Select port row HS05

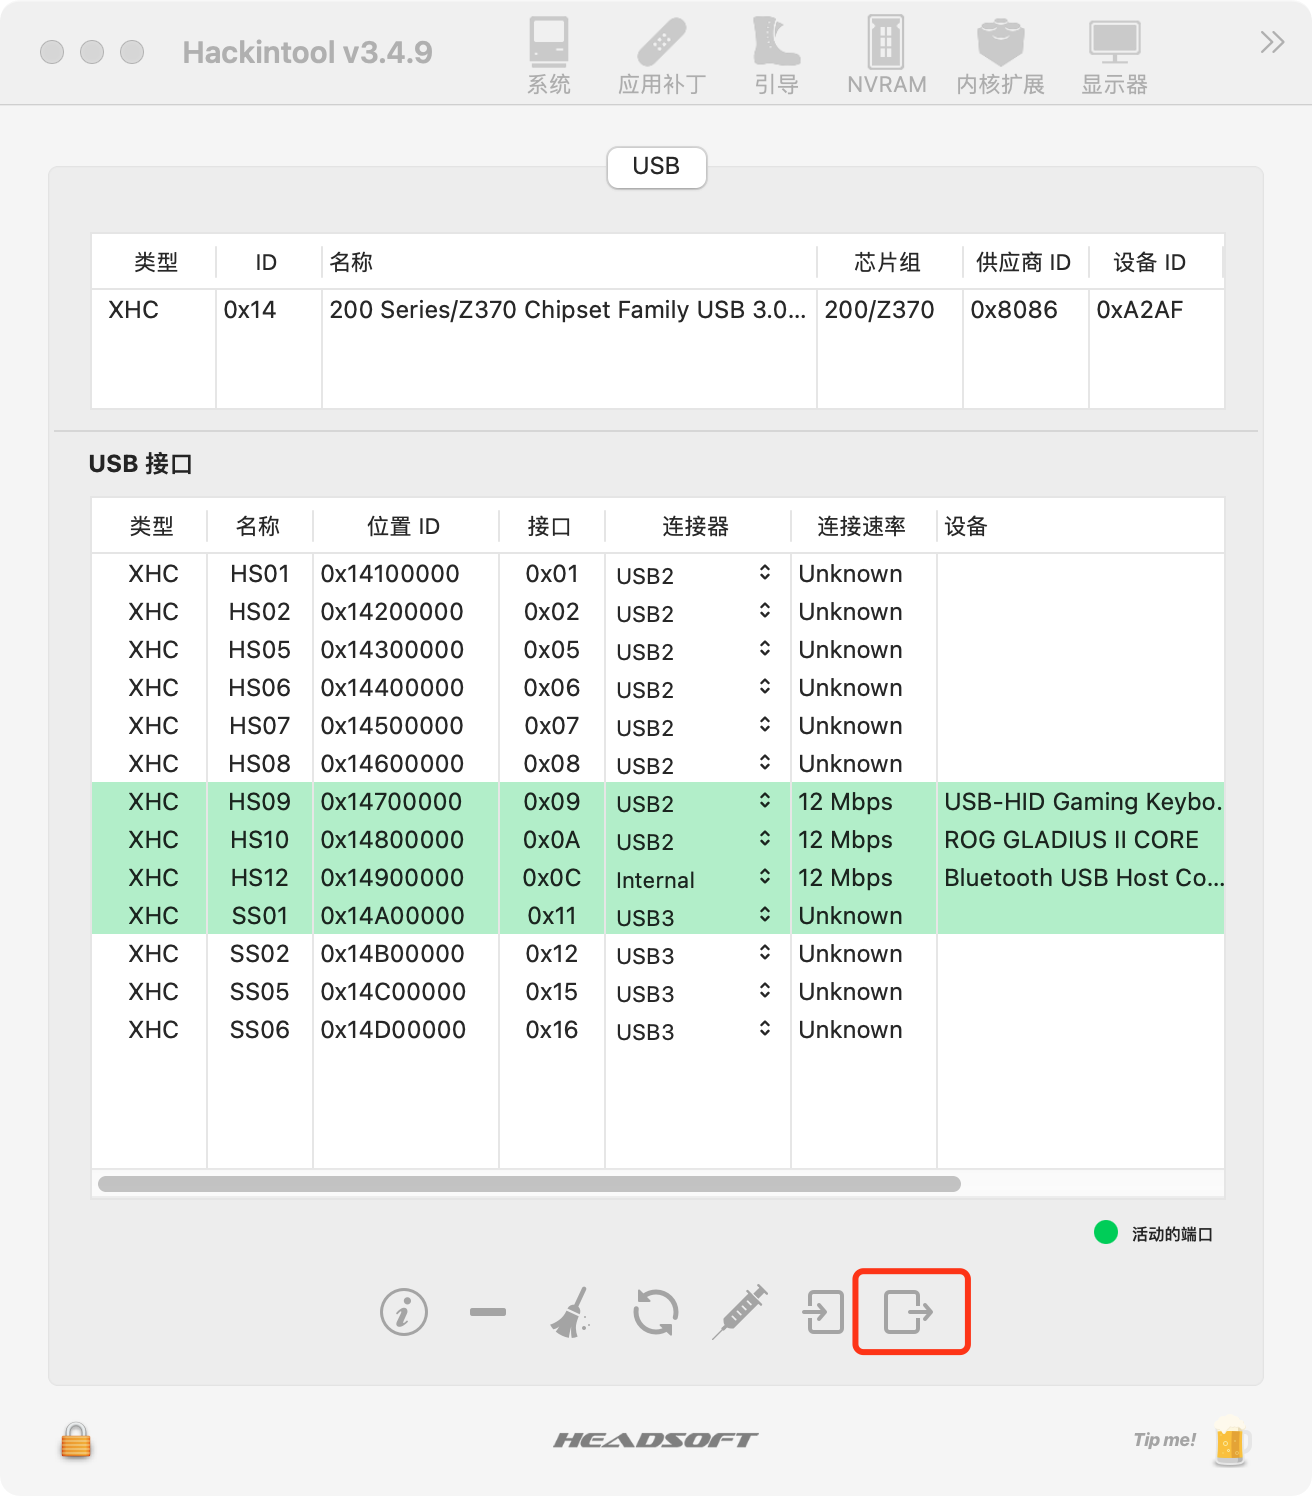click(x=658, y=649)
